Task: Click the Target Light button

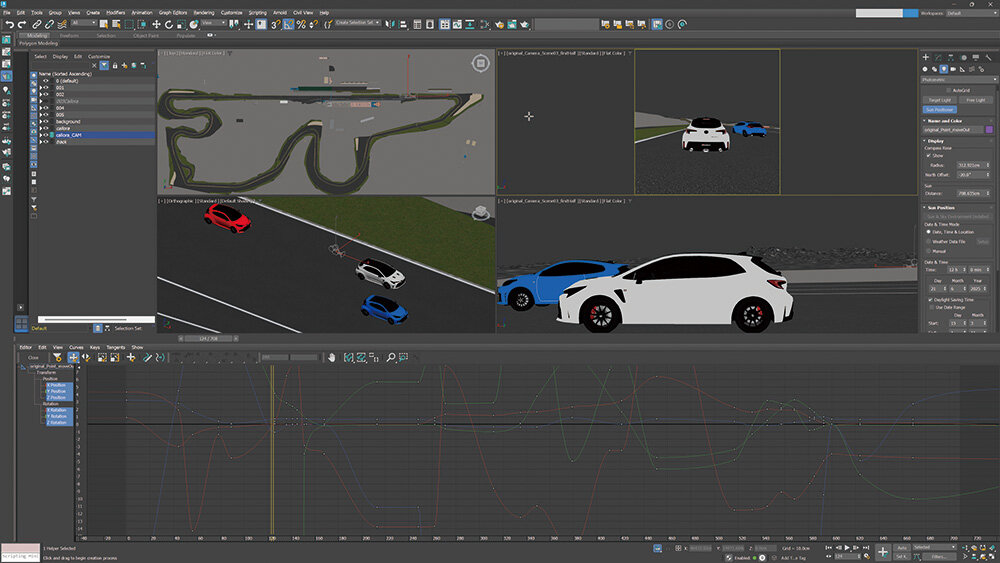Action: coord(939,100)
